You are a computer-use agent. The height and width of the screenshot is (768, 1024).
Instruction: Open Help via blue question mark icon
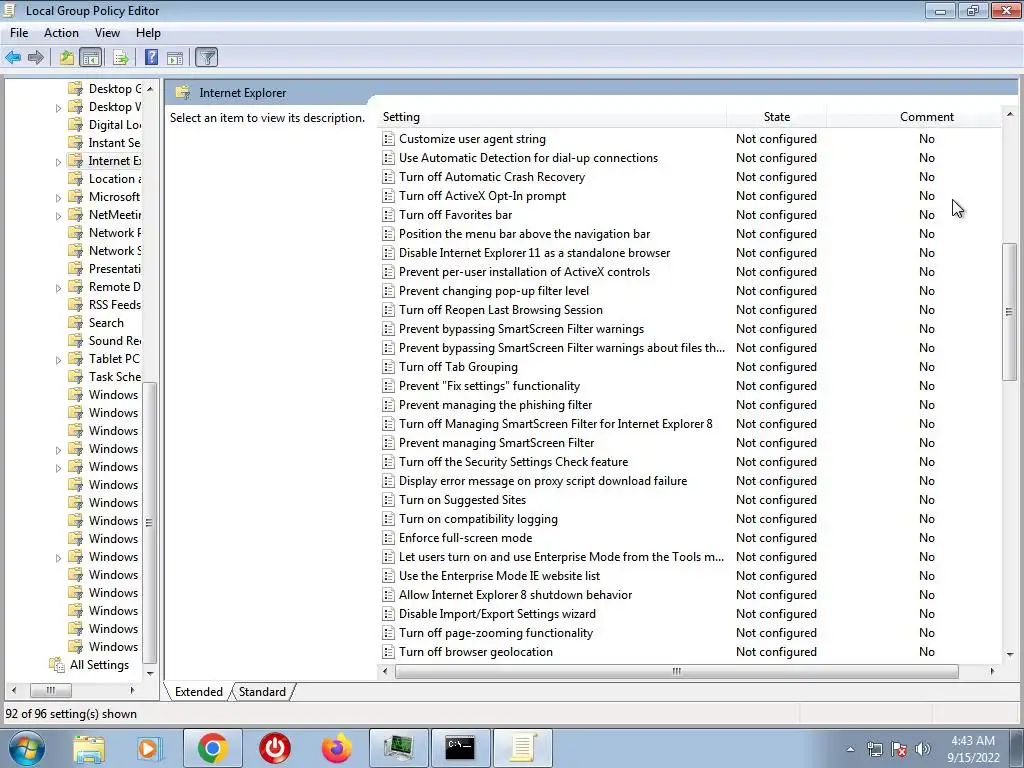coord(152,57)
